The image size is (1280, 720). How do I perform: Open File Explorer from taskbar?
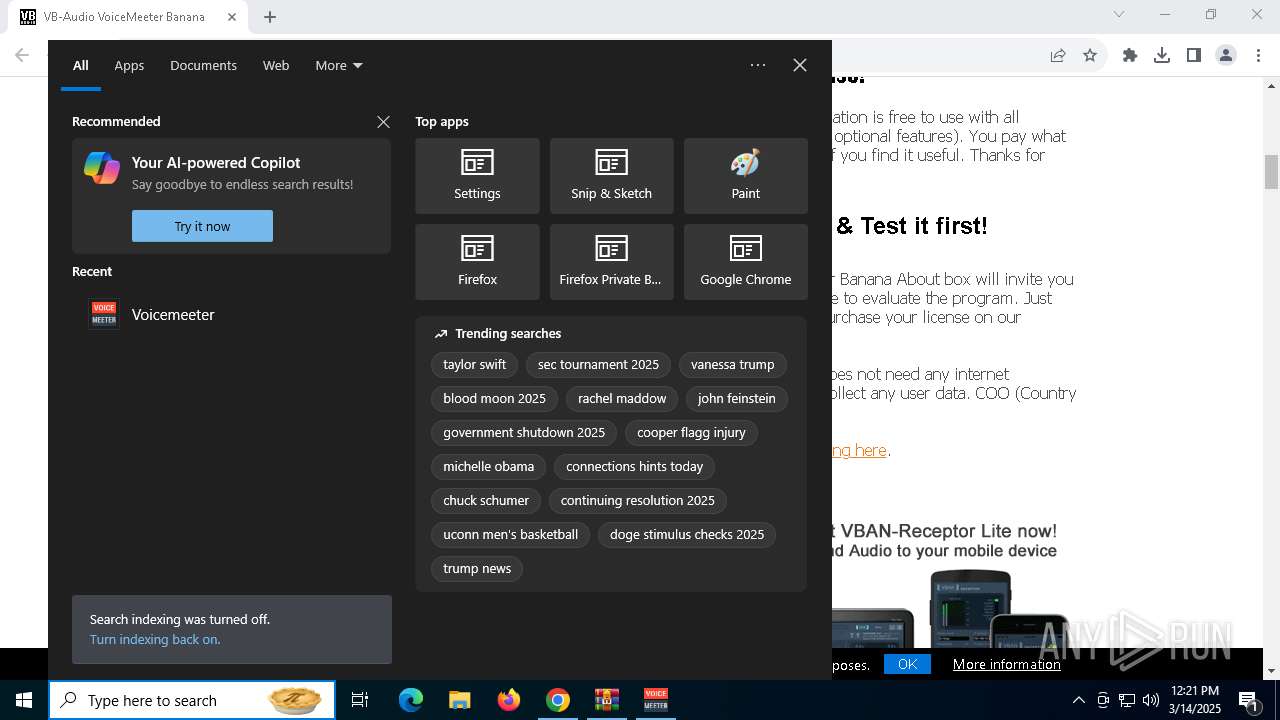point(459,700)
